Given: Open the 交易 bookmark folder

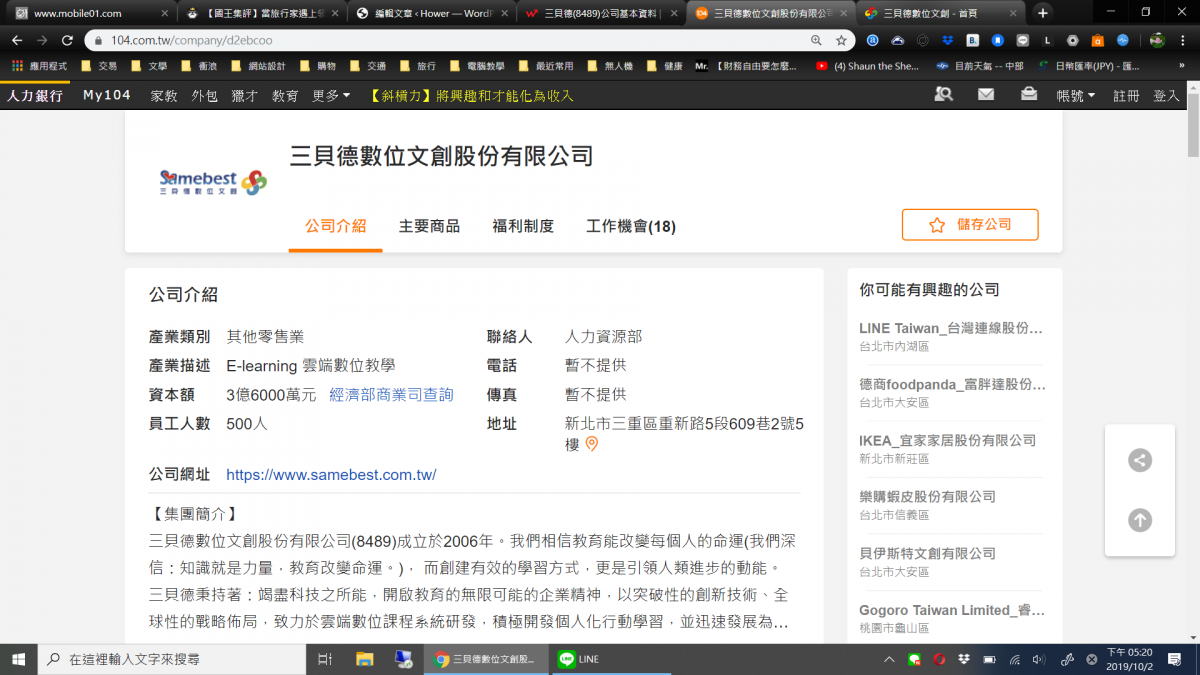Looking at the screenshot, I should 99,66.
